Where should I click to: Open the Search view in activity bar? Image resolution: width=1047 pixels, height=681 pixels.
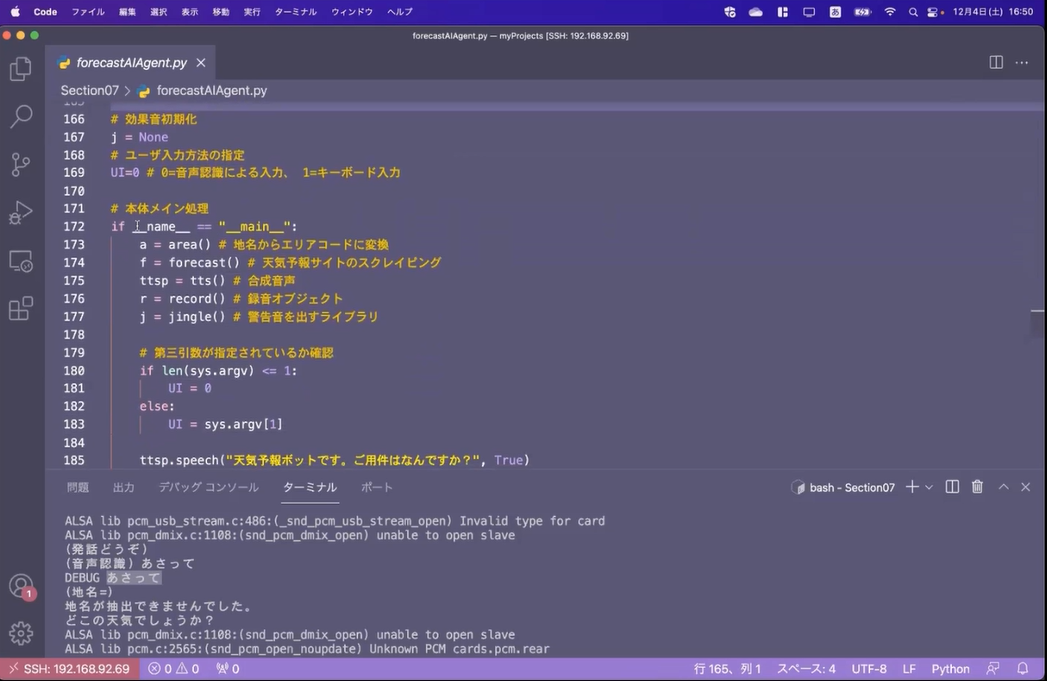(x=21, y=117)
